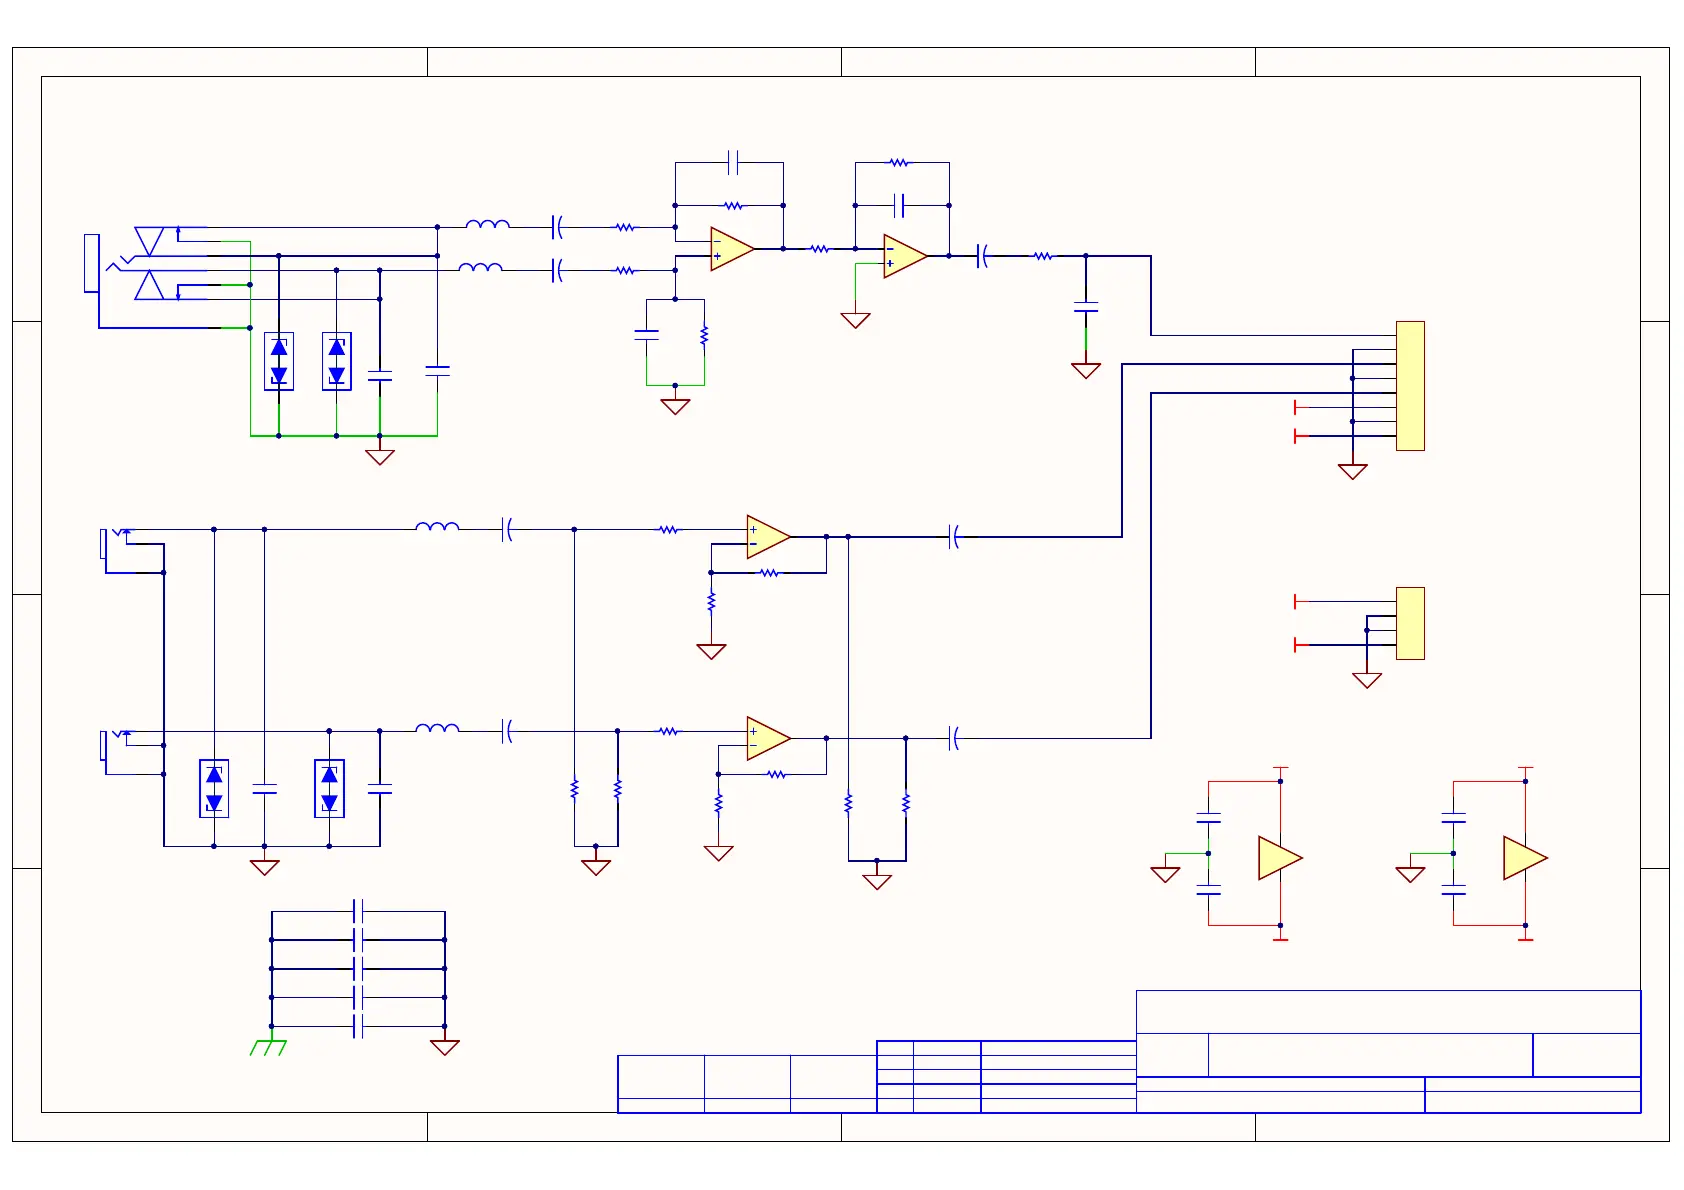Select the inductor on the bottom channel input
The height and width of the screenshot is (1190, 1684).
[437, 728]
